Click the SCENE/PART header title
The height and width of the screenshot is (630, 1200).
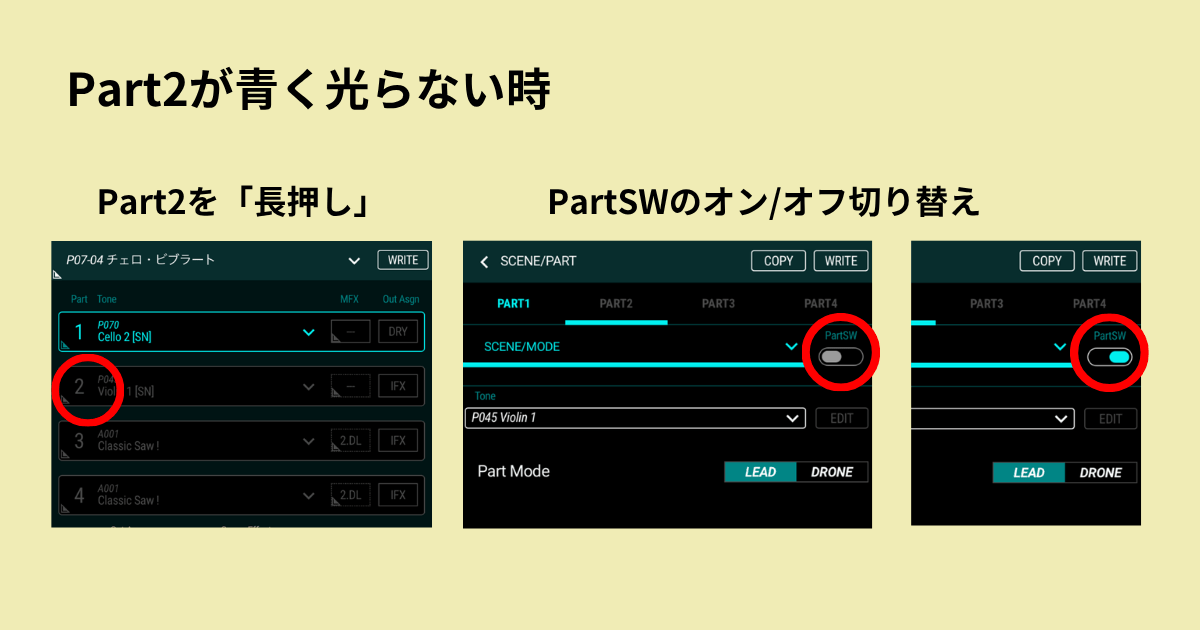coord(538,261)
